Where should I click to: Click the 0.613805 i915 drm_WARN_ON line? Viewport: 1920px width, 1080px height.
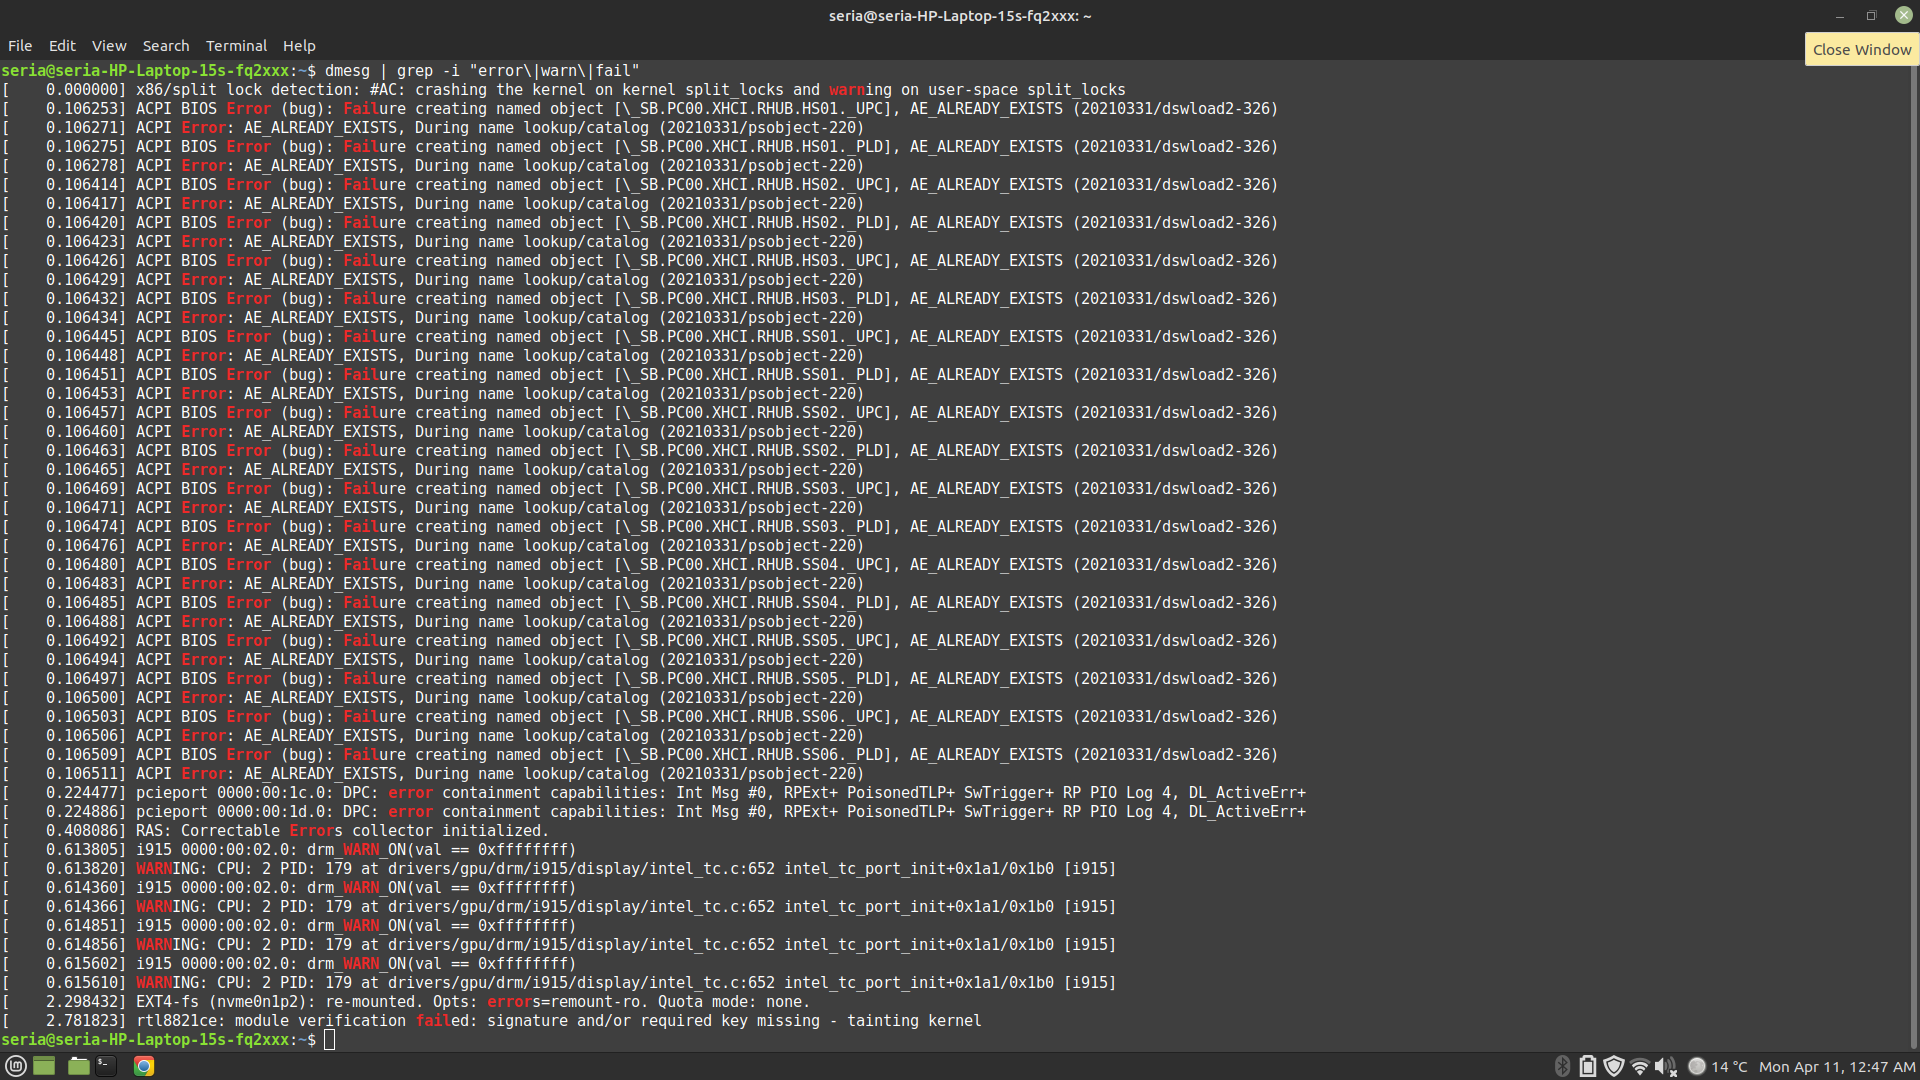point(290,850)
